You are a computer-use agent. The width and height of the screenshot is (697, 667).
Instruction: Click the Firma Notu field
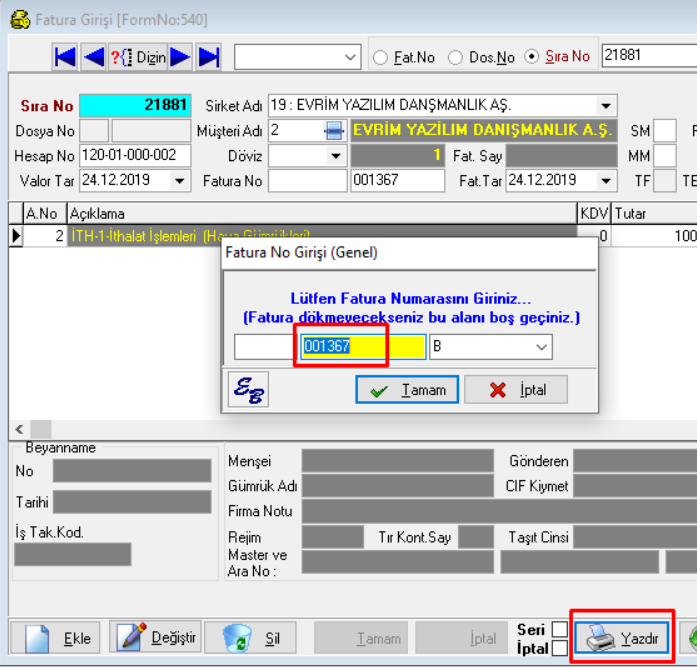(500, 511)
